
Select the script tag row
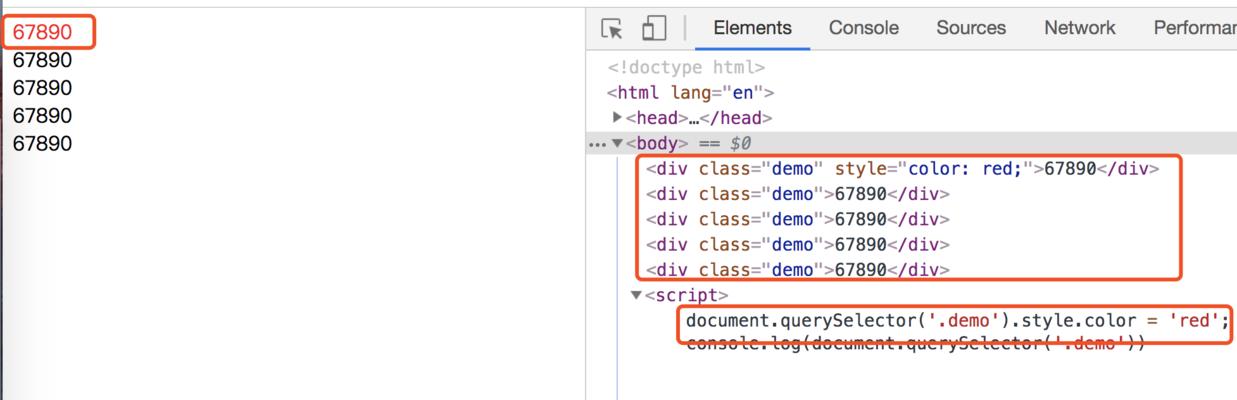687,295
